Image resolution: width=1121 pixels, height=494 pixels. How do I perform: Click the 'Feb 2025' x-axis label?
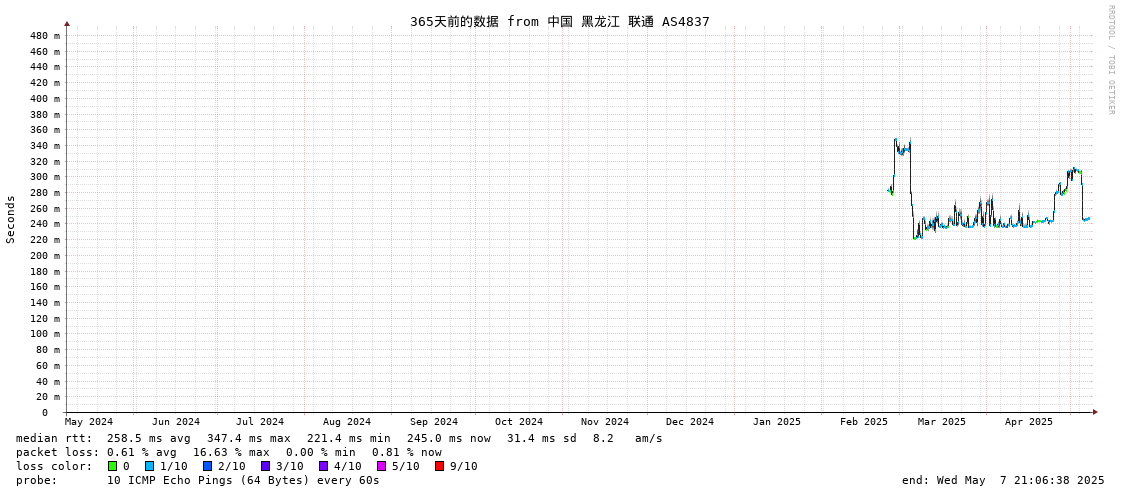point(864,422)
